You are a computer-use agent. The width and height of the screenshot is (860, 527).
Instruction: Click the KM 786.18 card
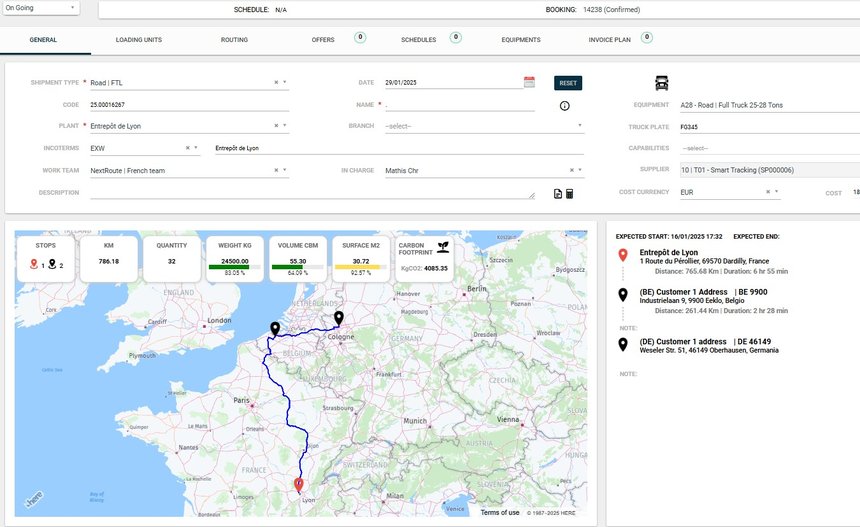(109, 259)
